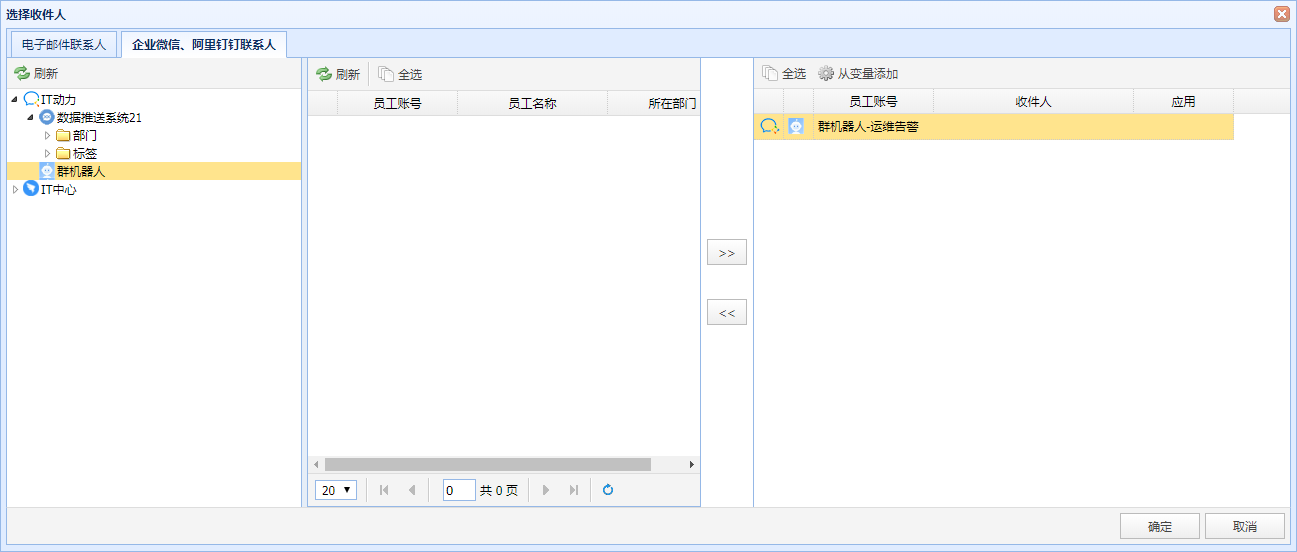Viewport: 1297px width, 552px height.
Task: Click the 数据推送系统21 app icon
Action: tap(47, 117)
